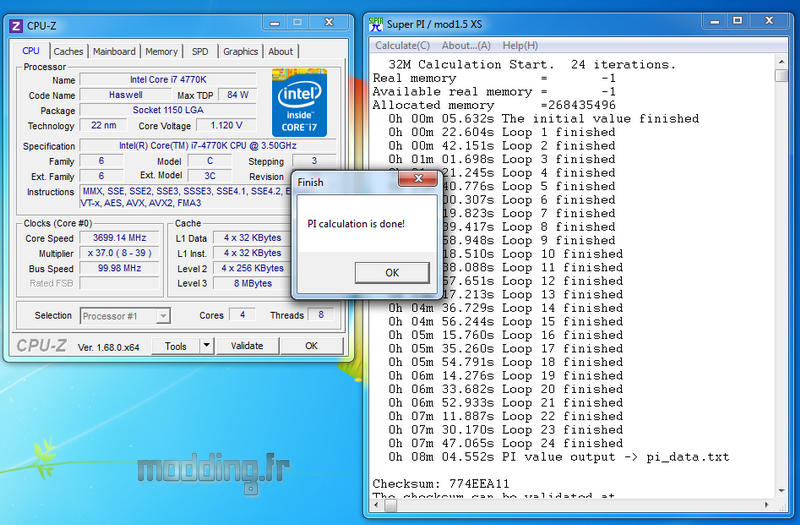This screenshot has width=800, height=525.
Task: Minimize the CPU-Z window
Action: pyautogui.click(x=274, y=23)
